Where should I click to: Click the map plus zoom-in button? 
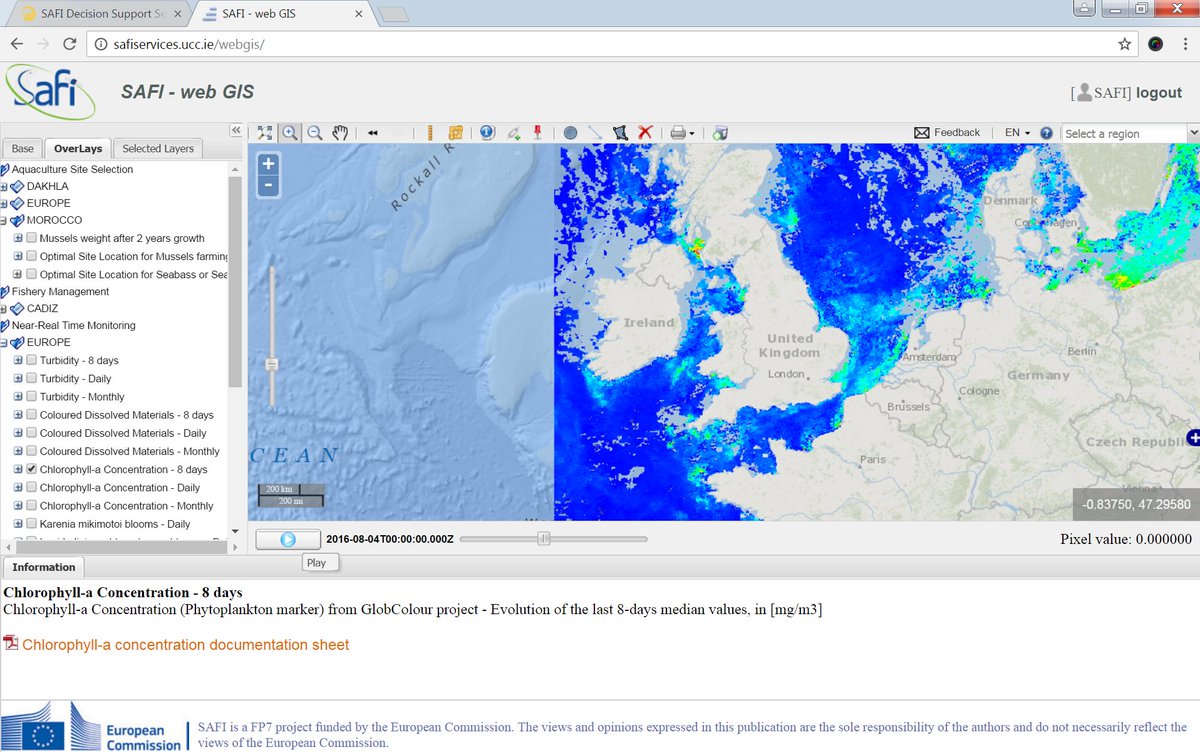point(268,164)
